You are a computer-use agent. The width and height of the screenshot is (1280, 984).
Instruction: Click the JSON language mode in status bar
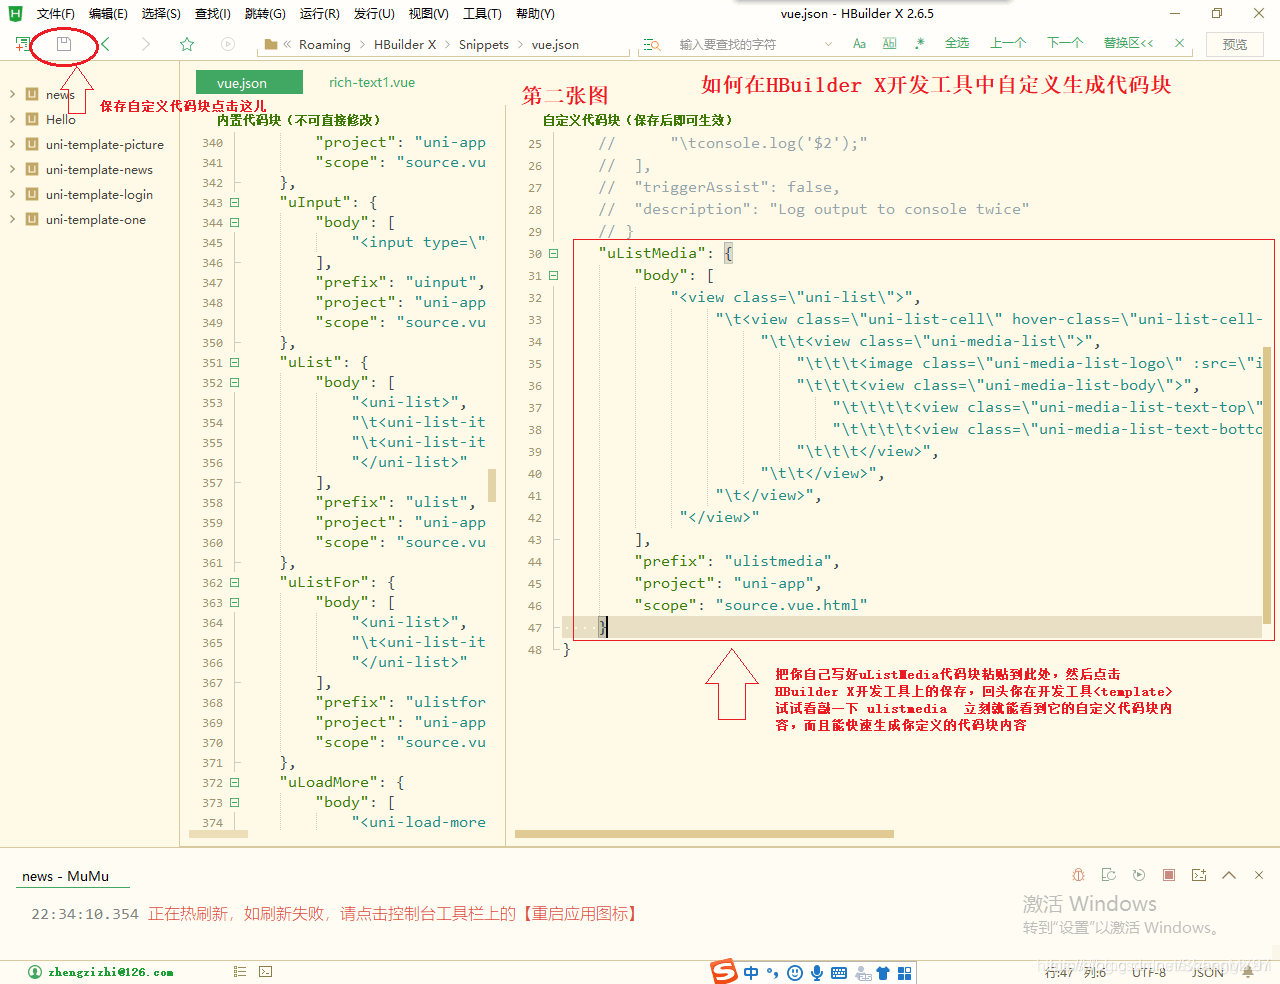(1208, 972)
